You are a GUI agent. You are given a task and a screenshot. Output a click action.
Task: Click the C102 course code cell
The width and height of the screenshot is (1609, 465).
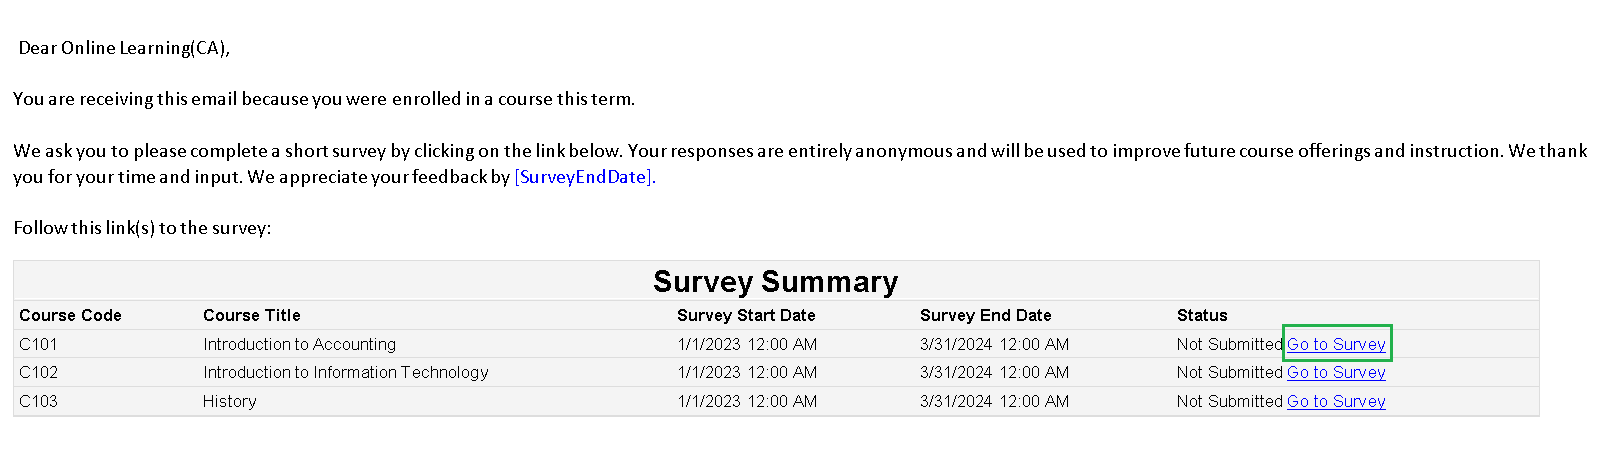click(38, 372)
